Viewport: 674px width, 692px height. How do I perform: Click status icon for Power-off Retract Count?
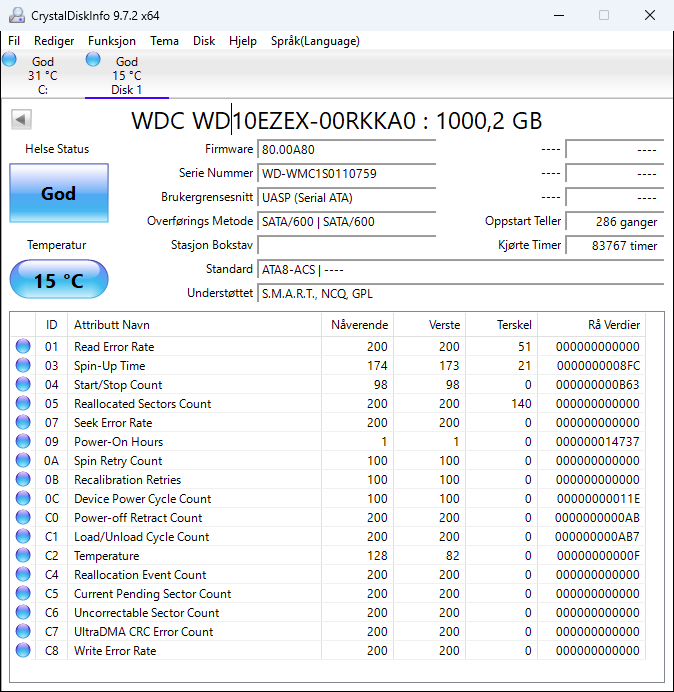coord(23,517)
